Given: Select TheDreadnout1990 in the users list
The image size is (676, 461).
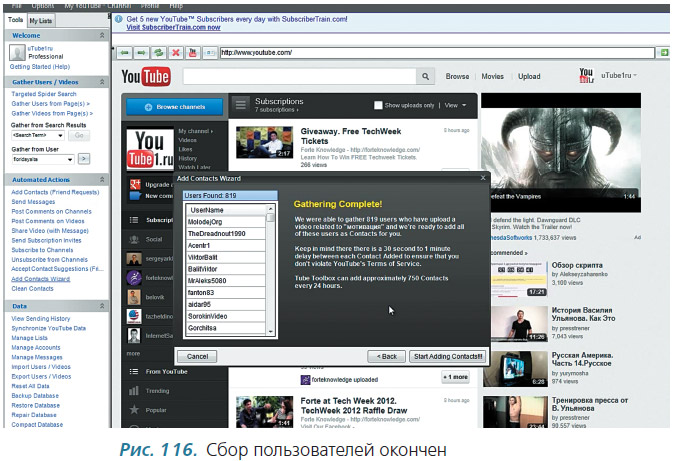Looking at the screenshot, I should [226, 233].
